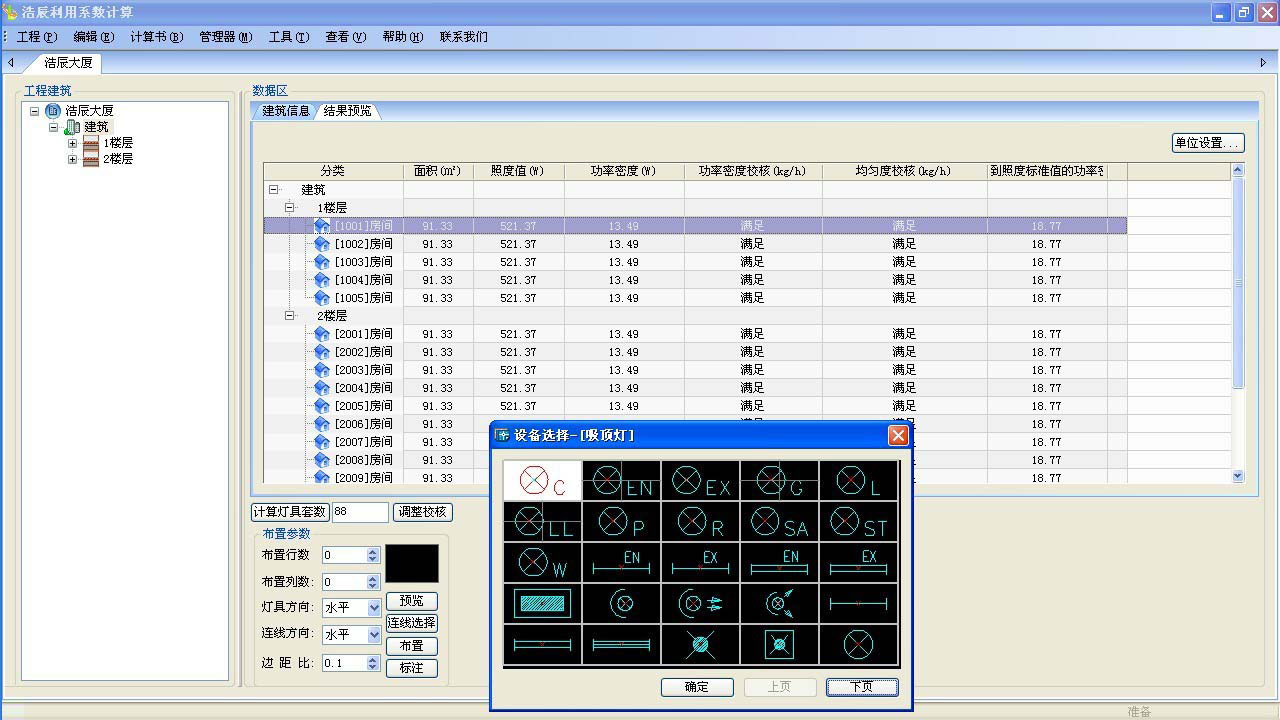1280x720 pixels.
Task: Open the 查看 menu
Action: pyautogui.click(x=345, y=37)
